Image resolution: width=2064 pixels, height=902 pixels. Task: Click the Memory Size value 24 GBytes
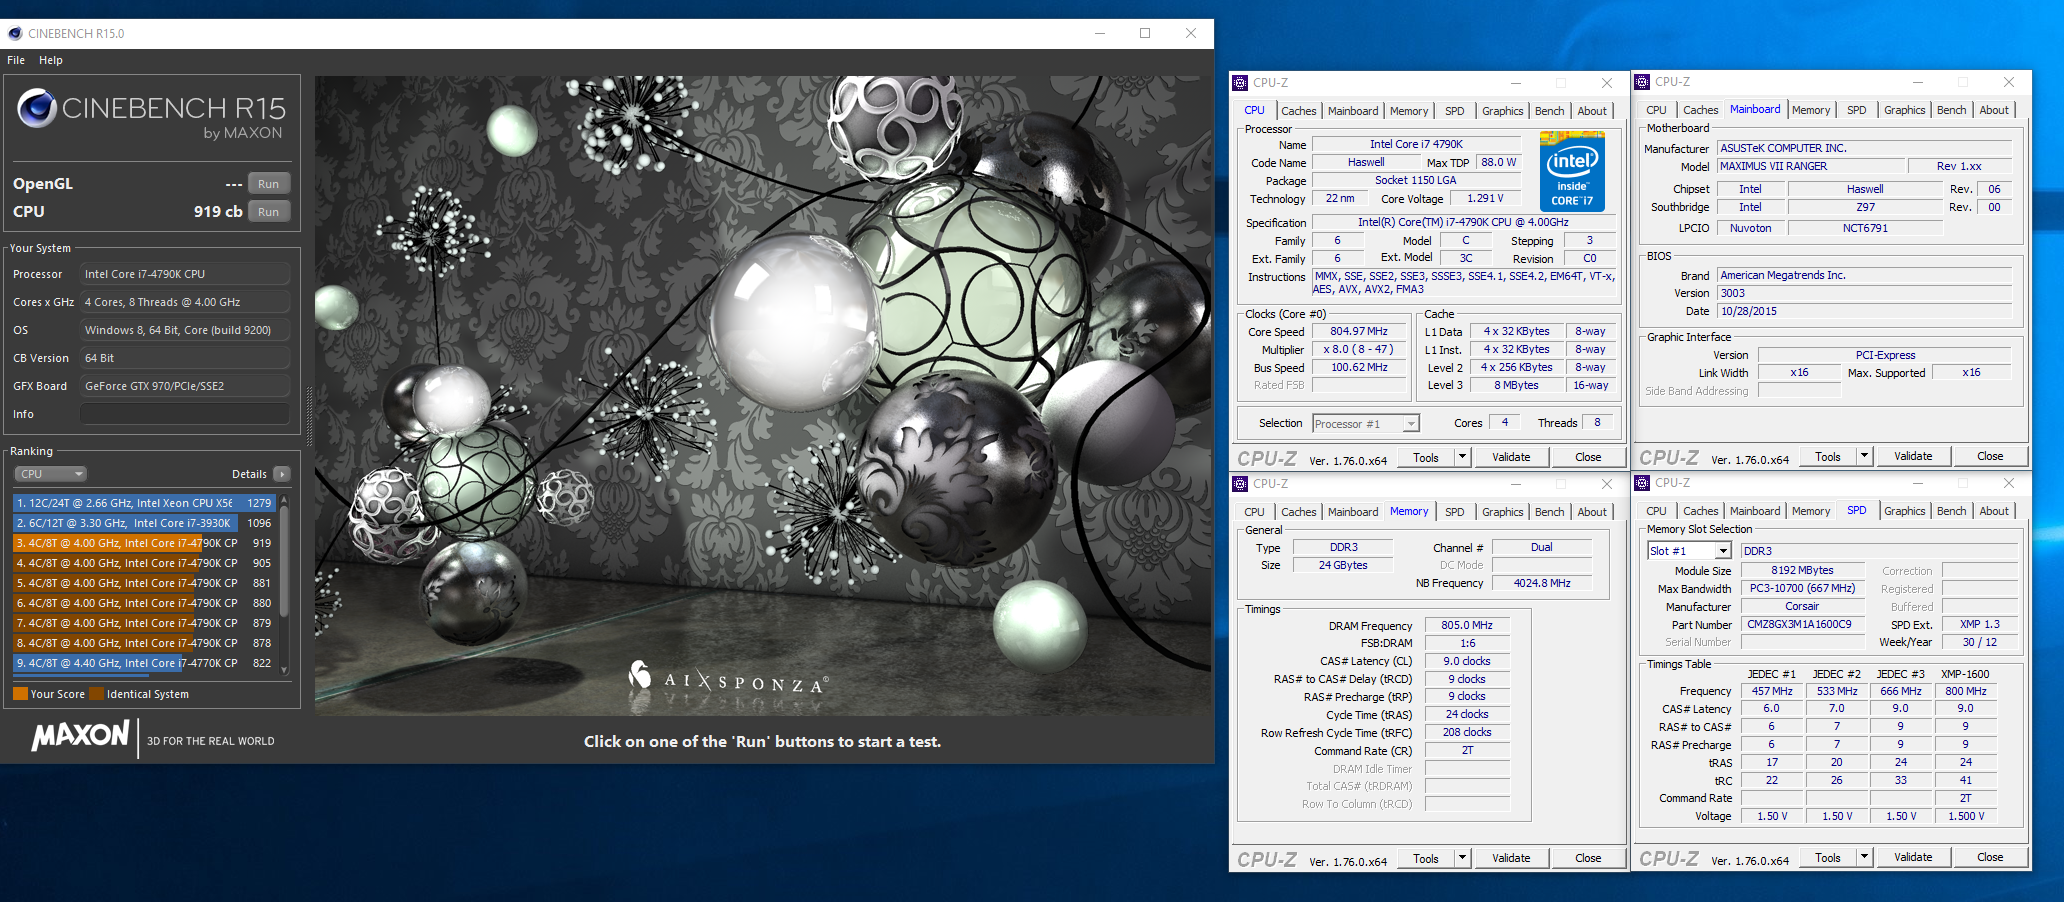[1343, 566]
